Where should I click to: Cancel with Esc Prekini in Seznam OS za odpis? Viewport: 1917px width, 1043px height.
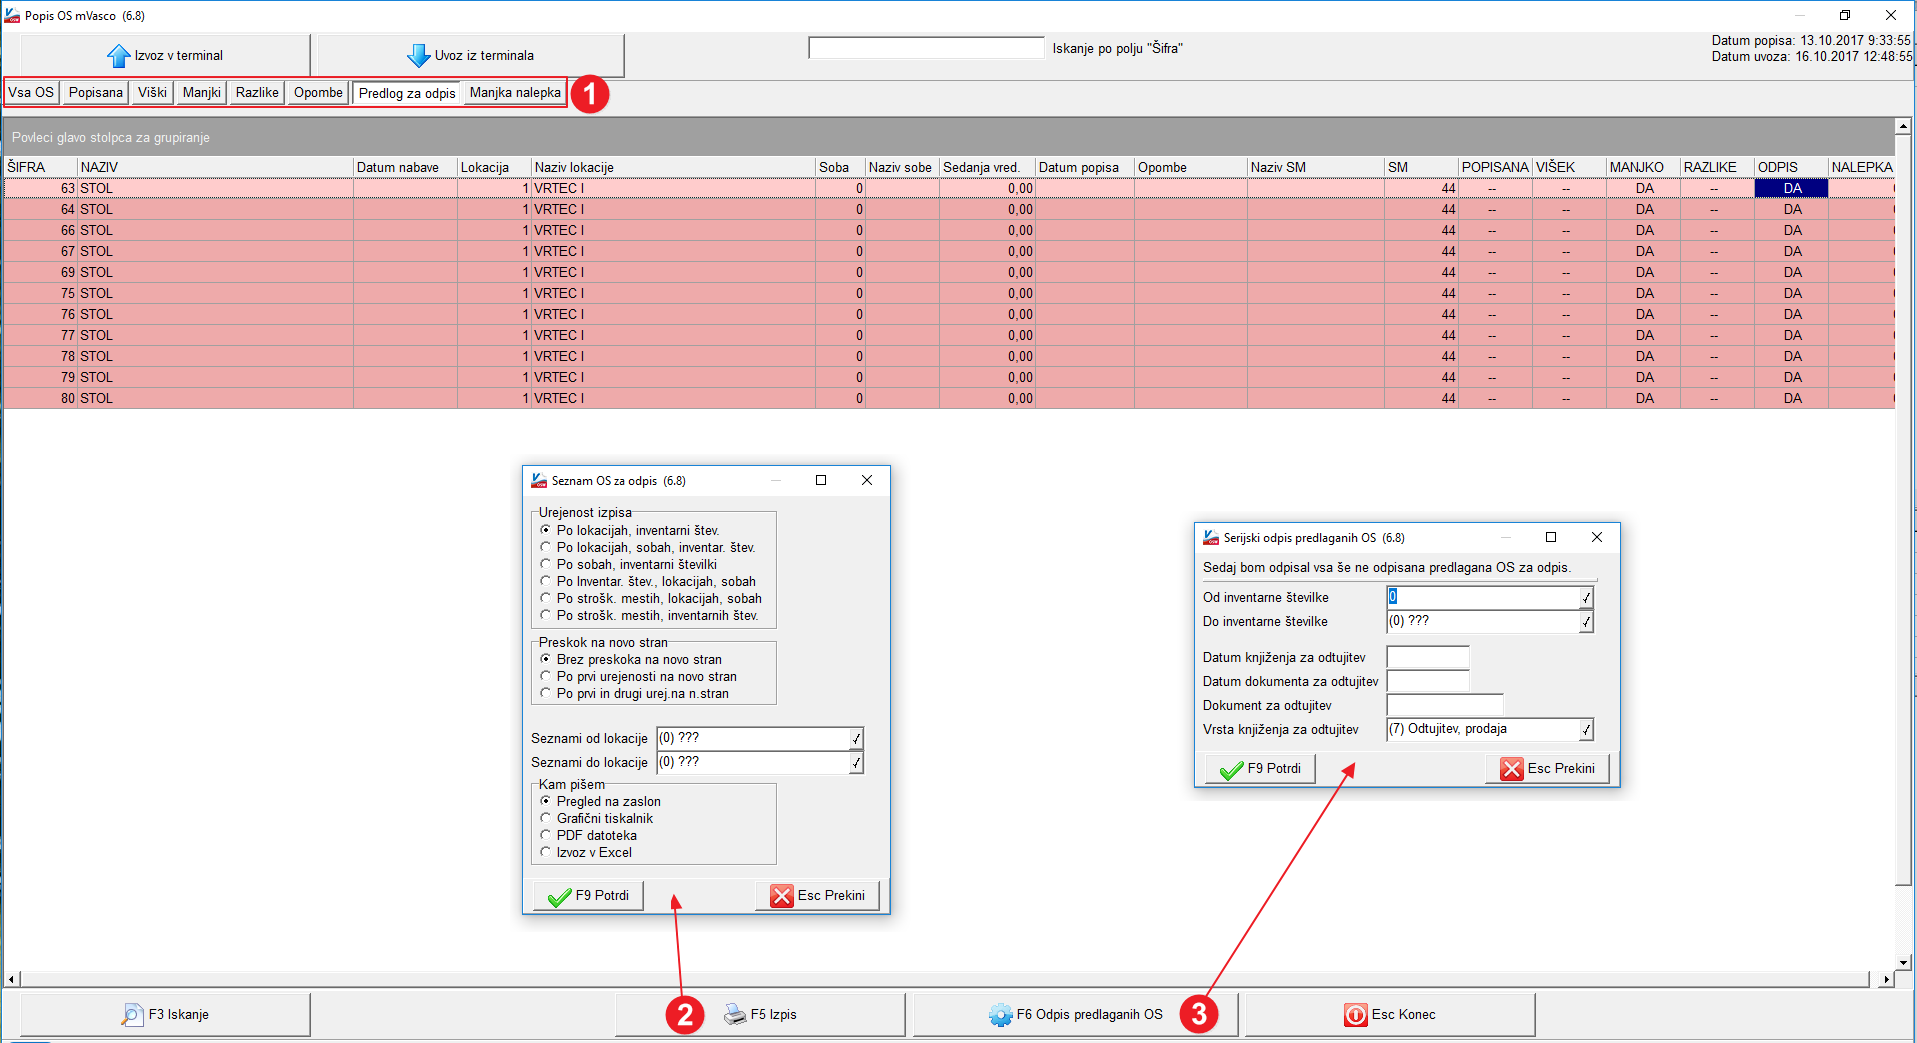click(817, 896)
